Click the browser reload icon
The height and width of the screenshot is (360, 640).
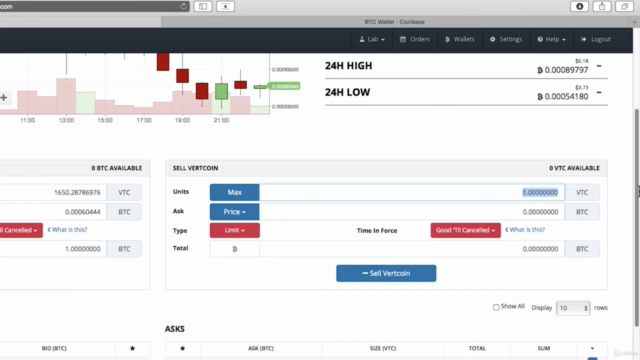pyautogui.click(x=183, y=6)
